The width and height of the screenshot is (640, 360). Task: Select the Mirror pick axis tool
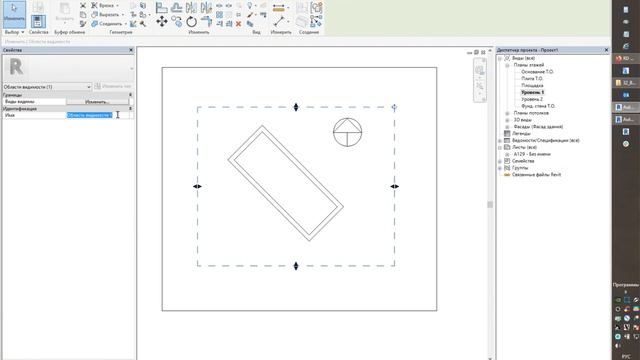[x=191, y=7]
